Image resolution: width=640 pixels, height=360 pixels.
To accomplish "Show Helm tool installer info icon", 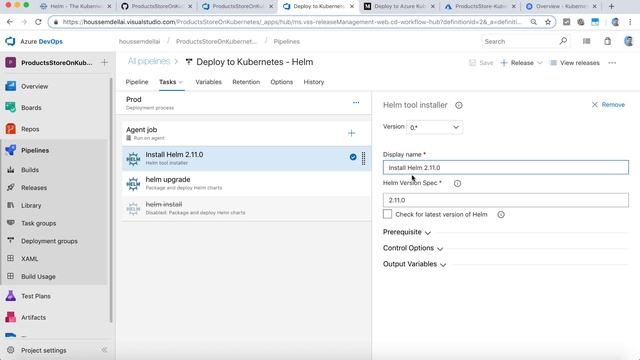I will point(459,105).
